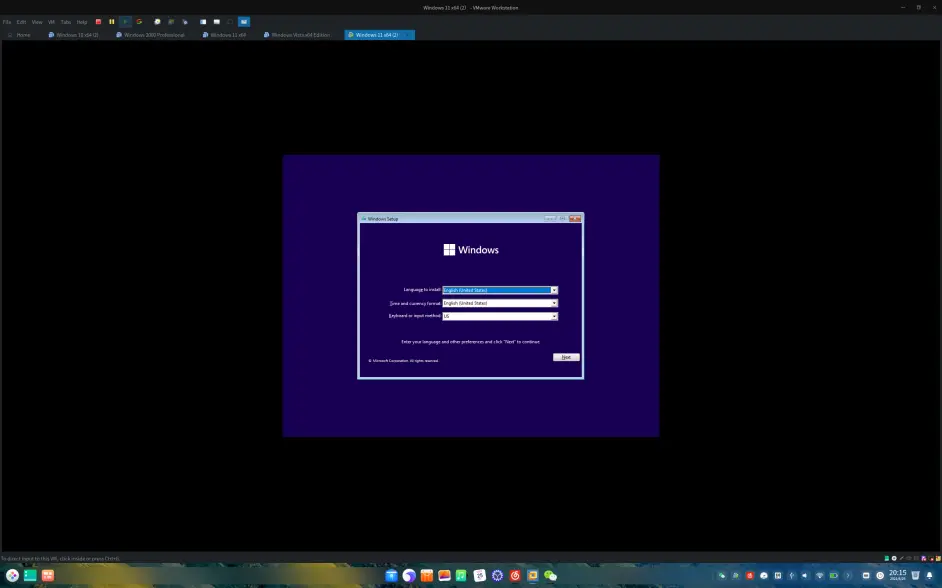The height and width of the screenshot is (588, 942).
Task: Click the highlighted blue stretch guest toolbar icon
Action: (244, 22)
